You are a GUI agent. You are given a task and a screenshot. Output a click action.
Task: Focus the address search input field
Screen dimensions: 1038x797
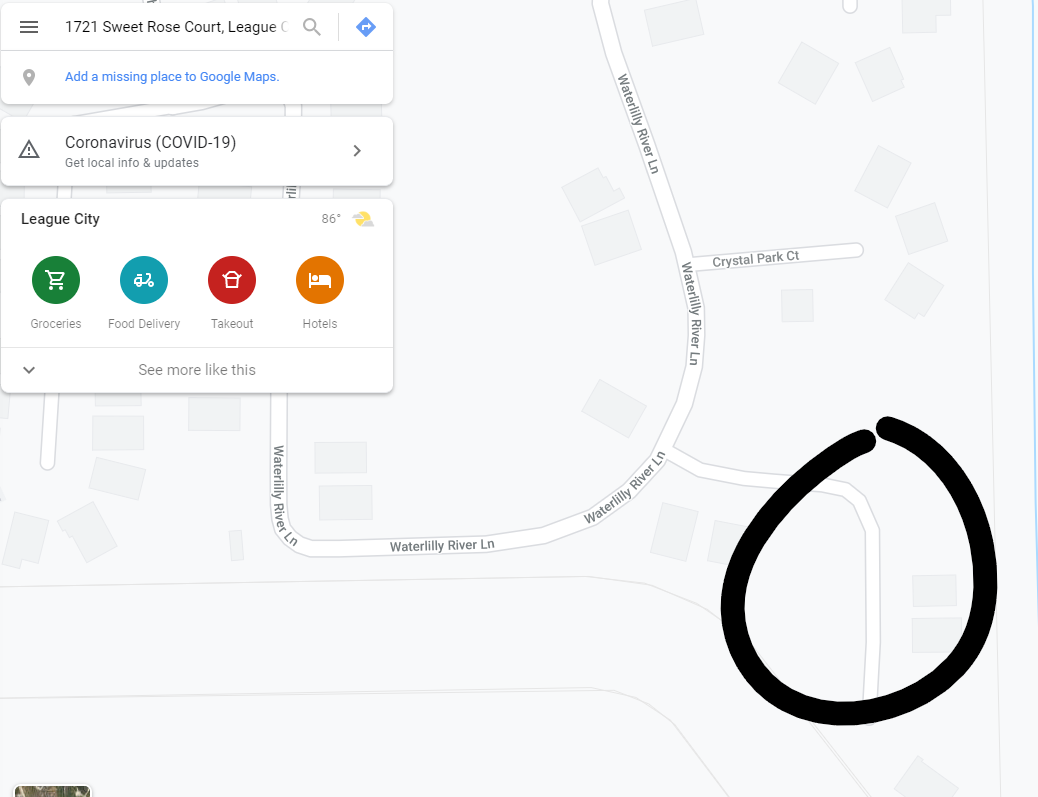177,27
